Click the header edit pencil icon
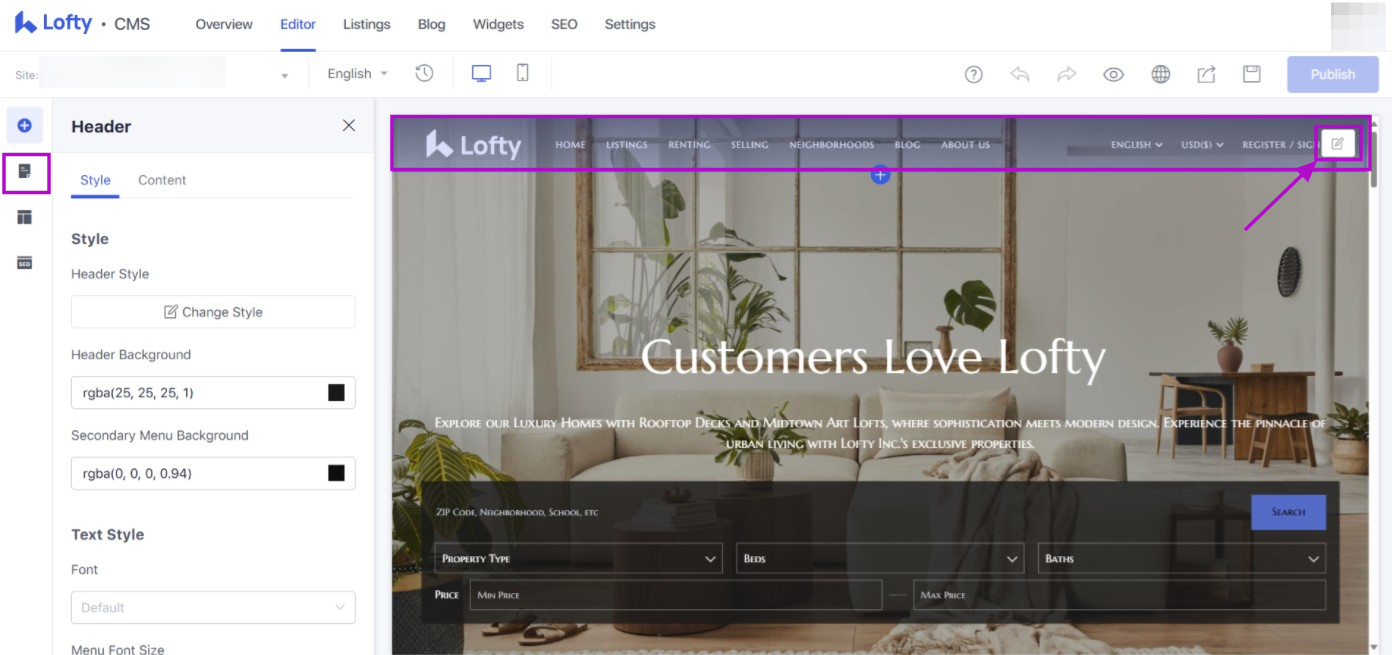Image resolution: width=1392 pixels, height=655 pixels. click(x=1337, y=144)
